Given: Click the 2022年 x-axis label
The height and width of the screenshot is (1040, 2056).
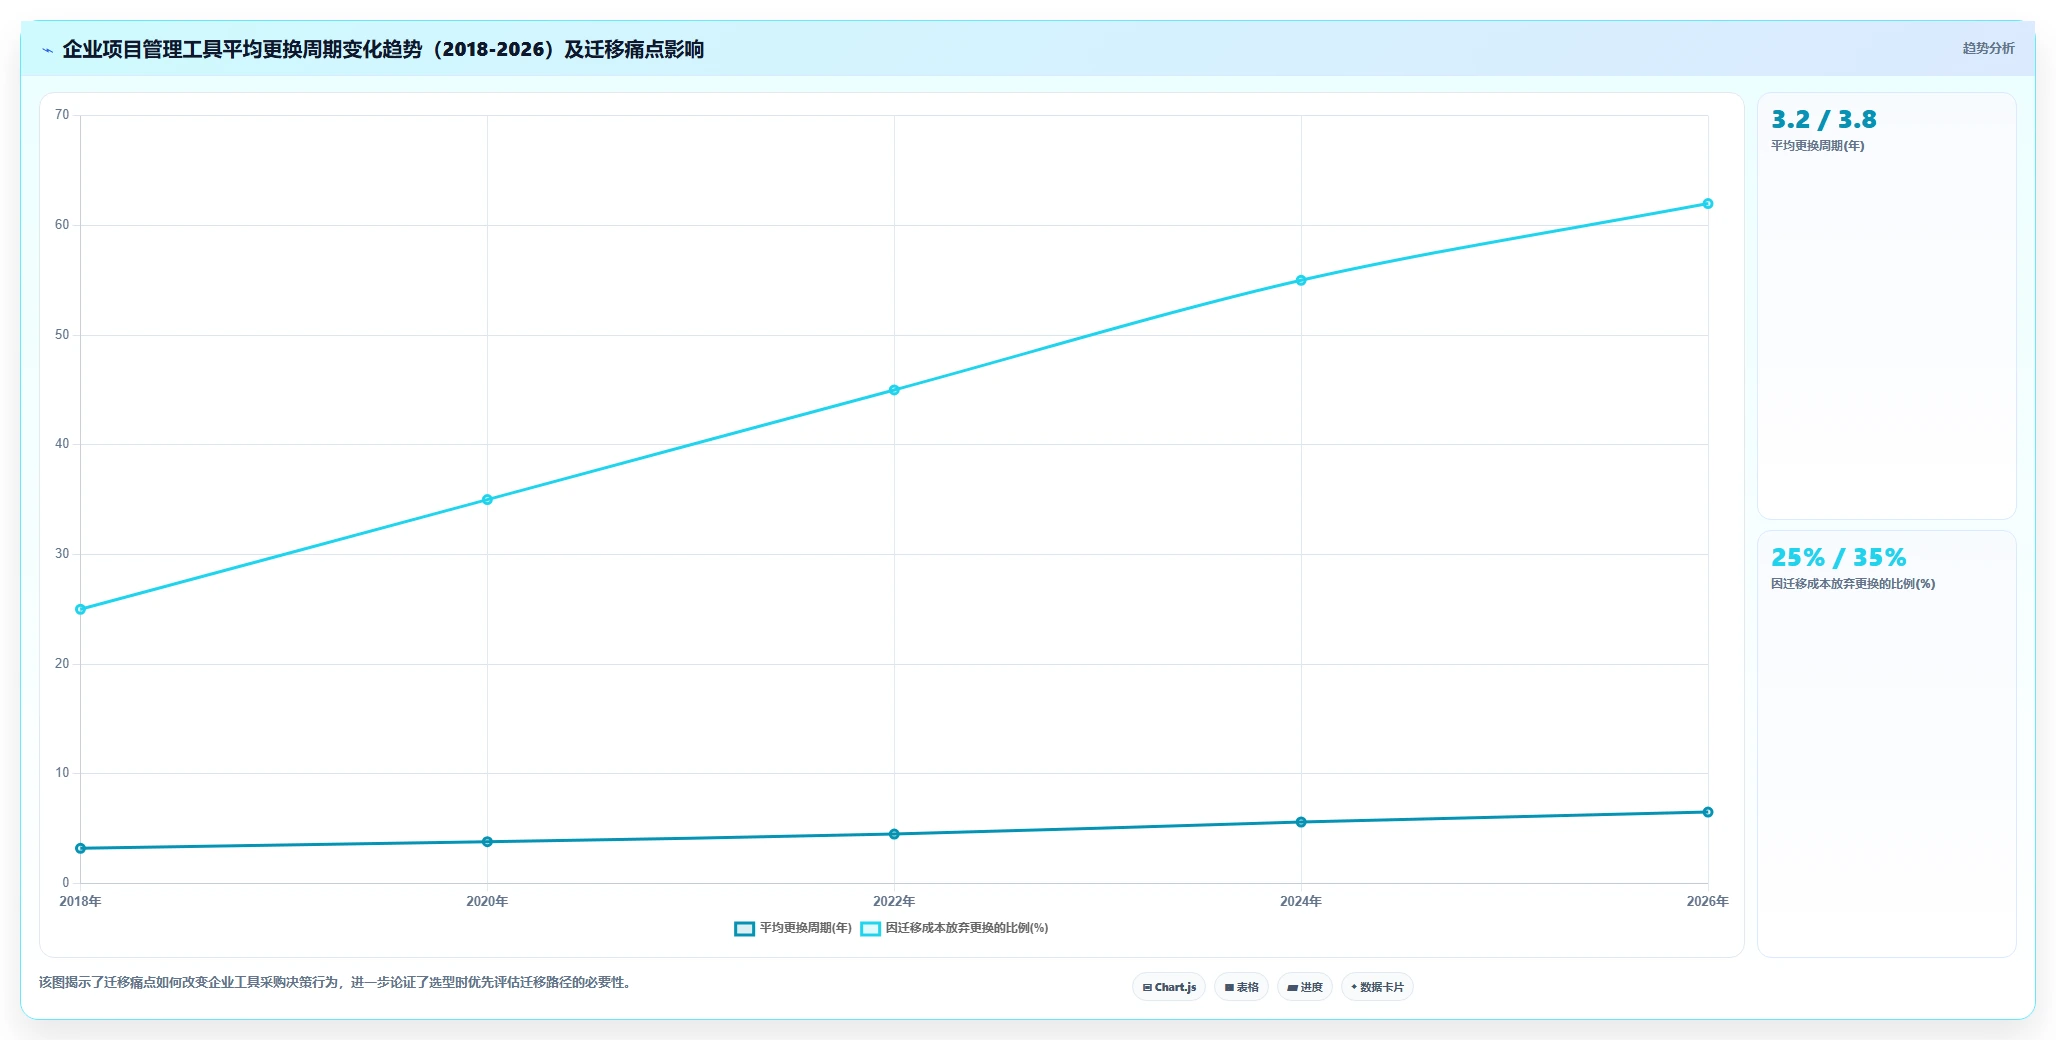Looking at the screenshot, I should pyautogui.click(x=894, y=901).
